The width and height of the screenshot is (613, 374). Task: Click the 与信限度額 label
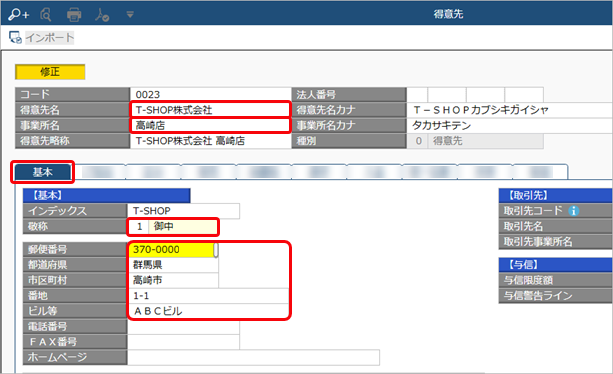coord(528,280)
